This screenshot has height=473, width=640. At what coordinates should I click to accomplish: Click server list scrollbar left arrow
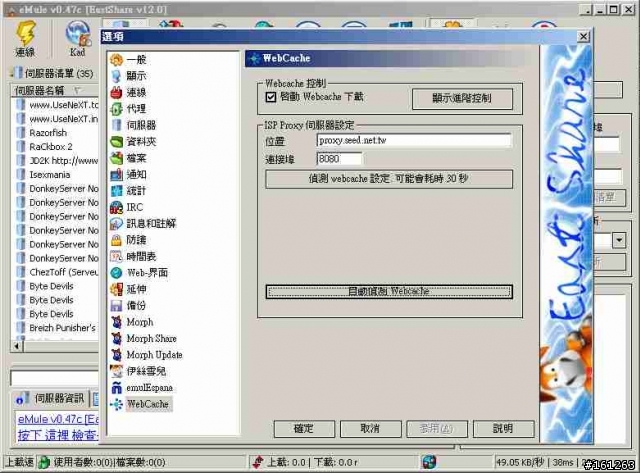(17, 346)
